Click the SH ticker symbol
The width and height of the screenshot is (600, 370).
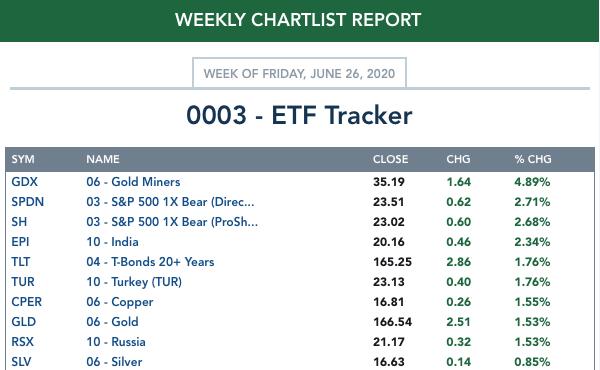pos(19,222)
